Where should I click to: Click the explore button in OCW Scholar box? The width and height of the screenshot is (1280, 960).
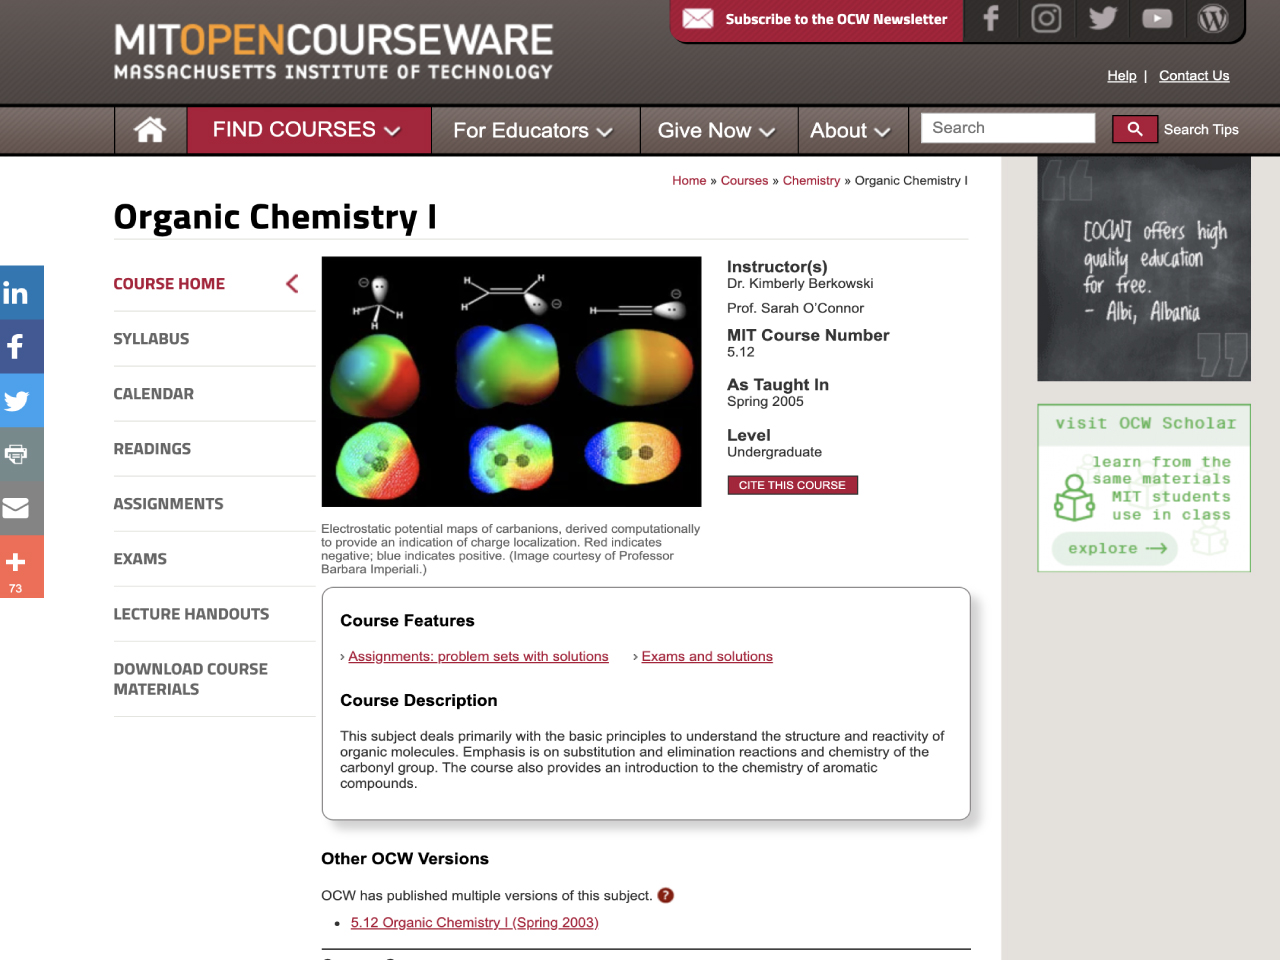(1115, 548)
